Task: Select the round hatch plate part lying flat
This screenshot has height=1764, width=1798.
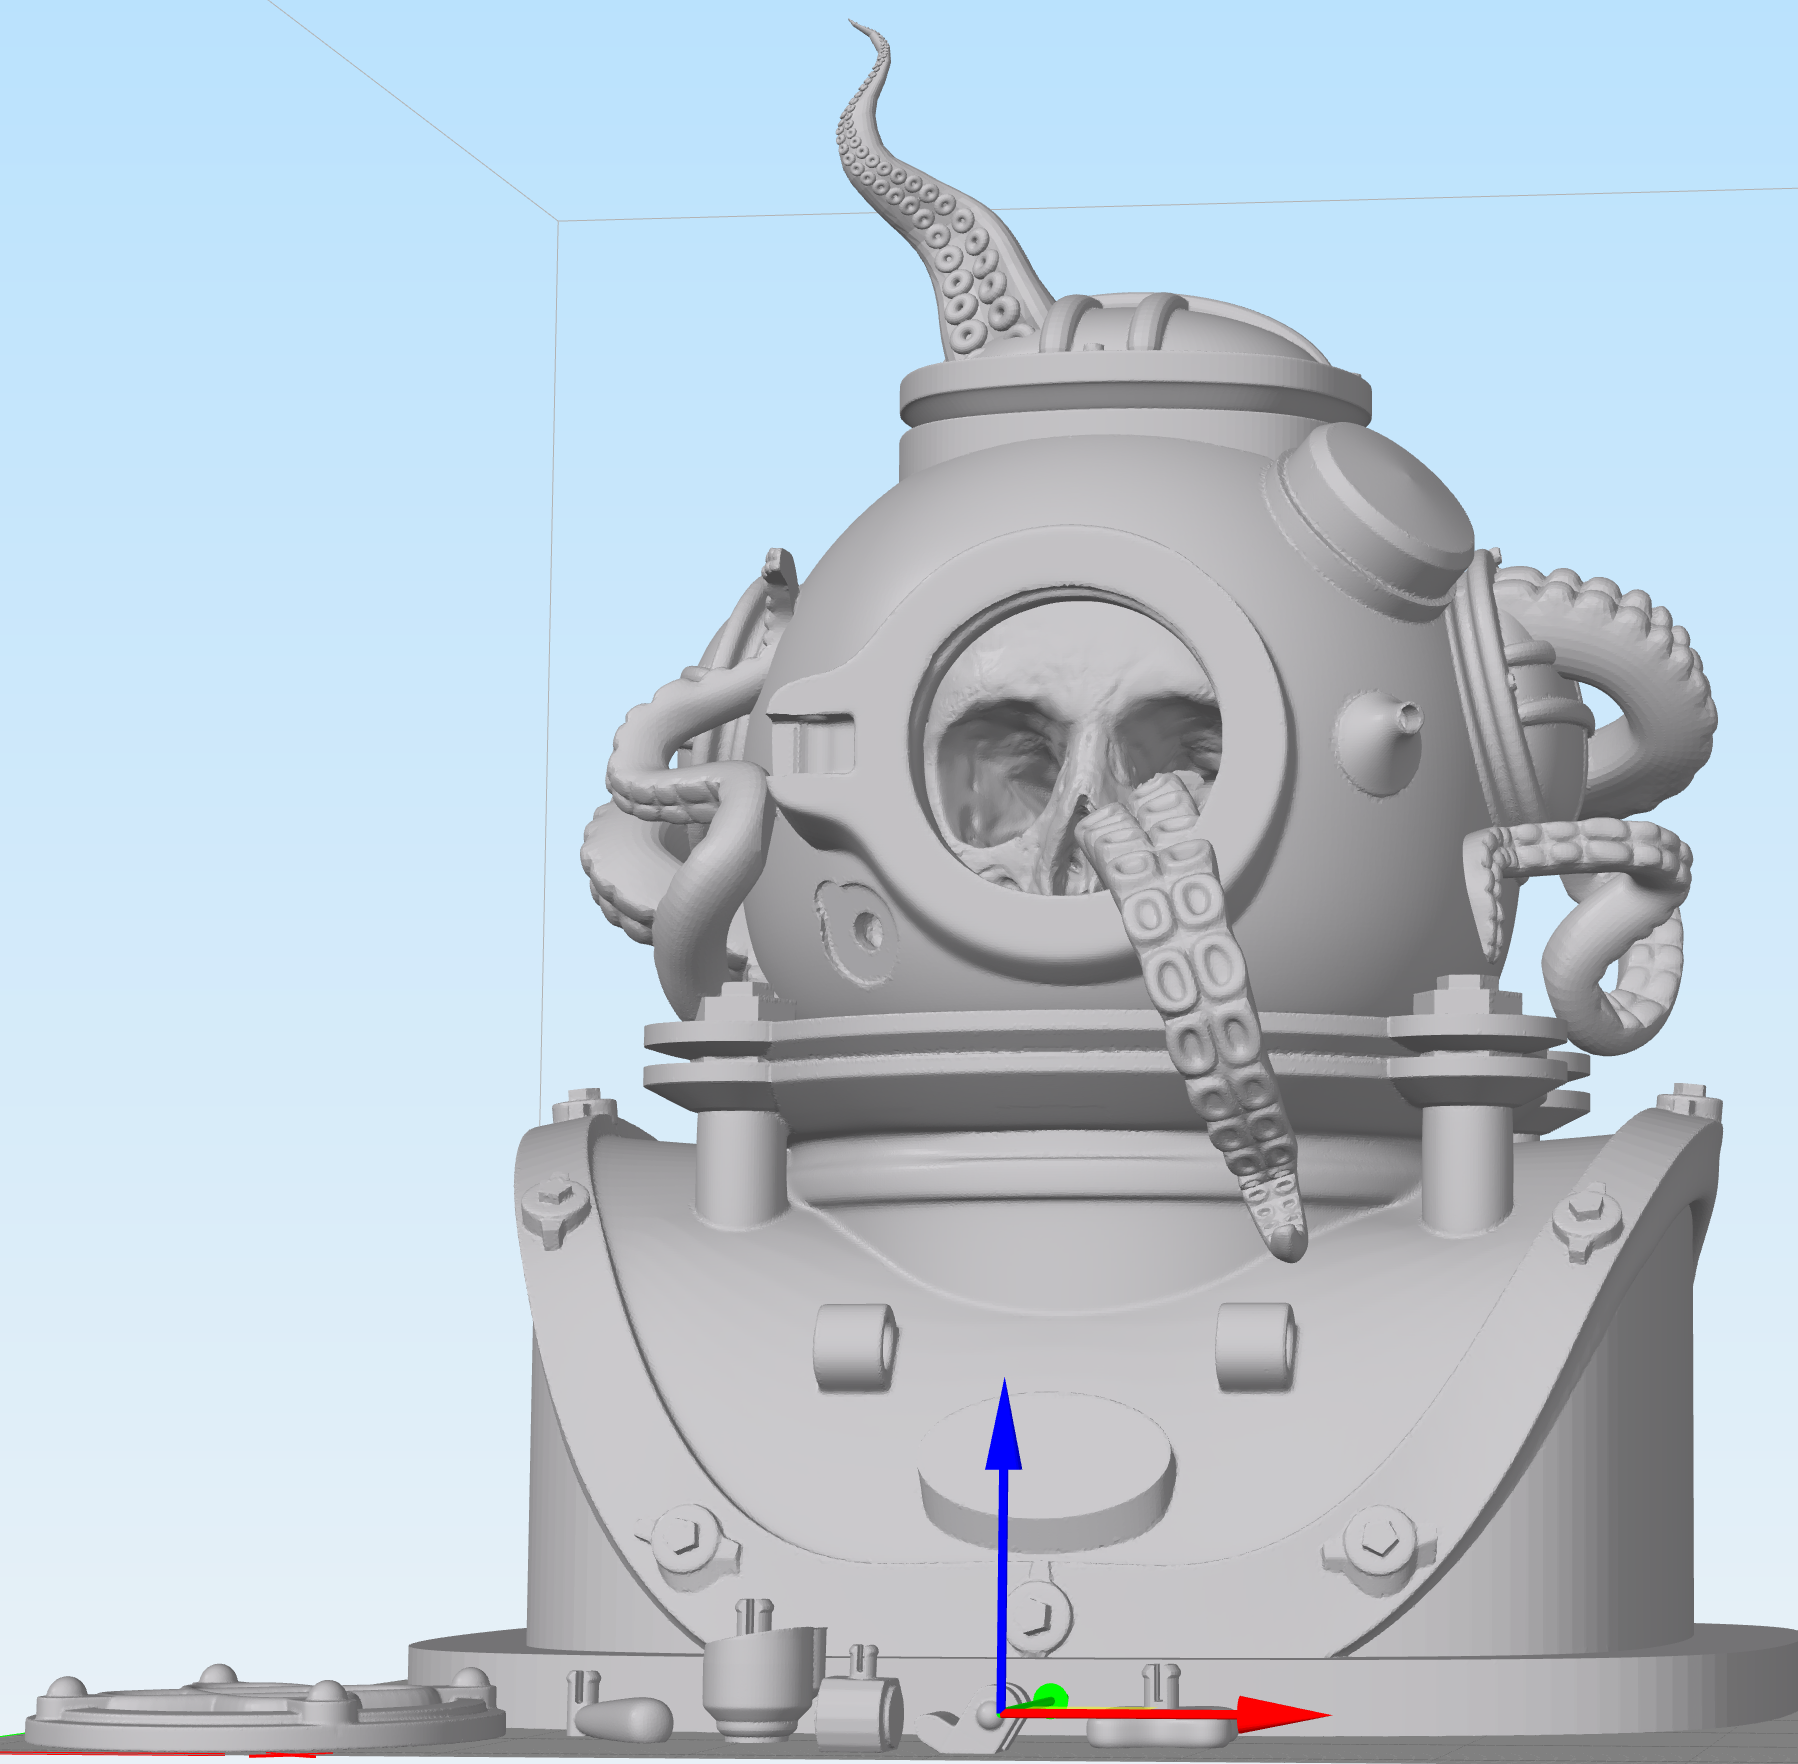Action: [x=263, y=1708]
